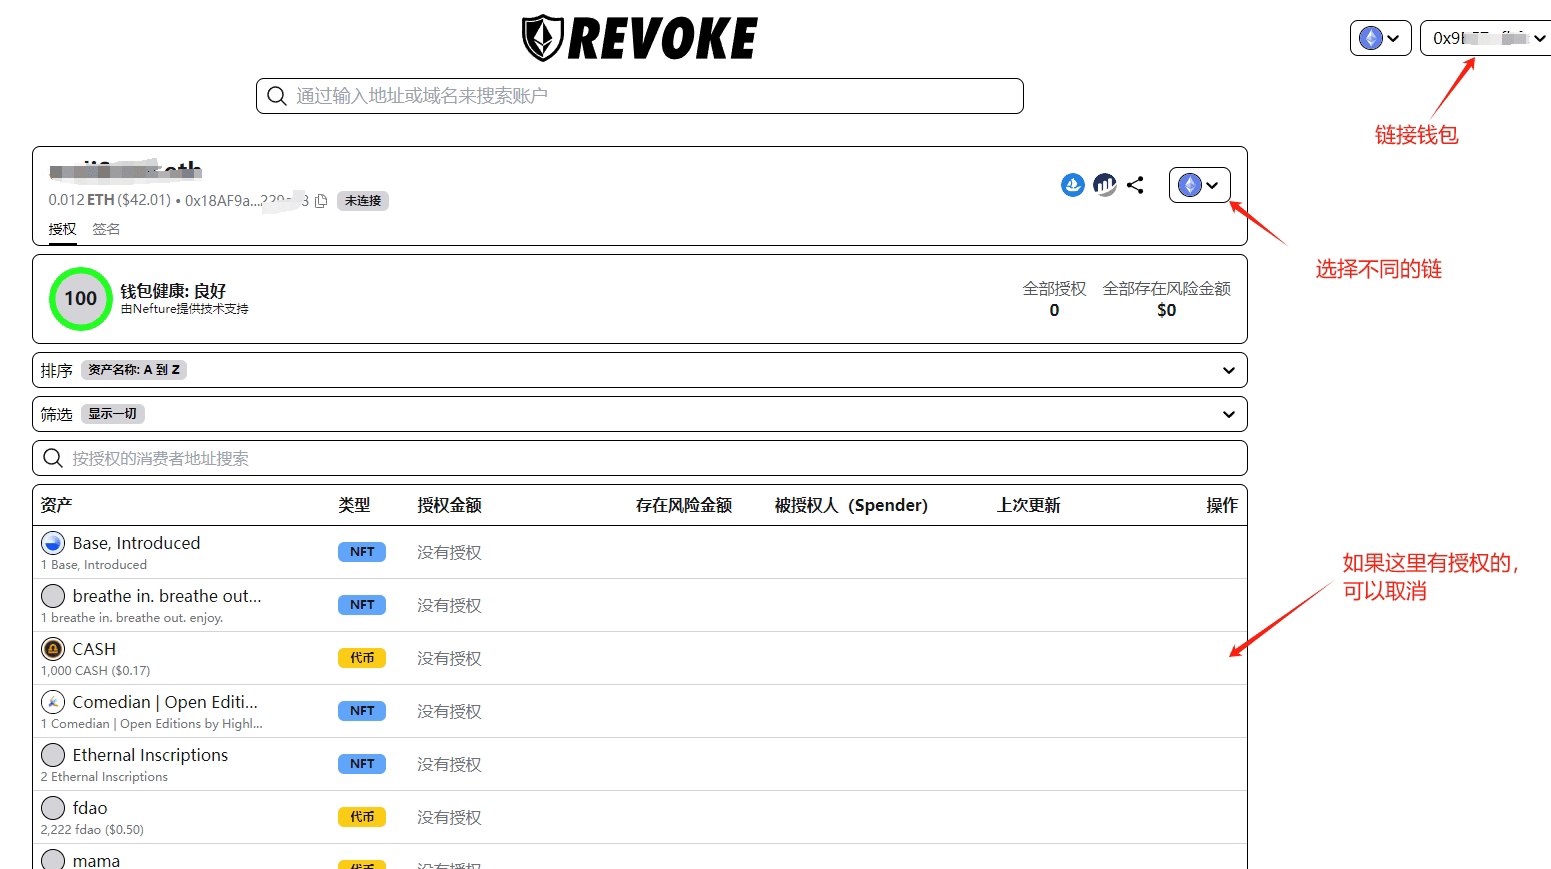This screenshot has width=1551, height=869.
Task: Click the 资产名称: A 到 Z sort tag
Action: [x=134, y=370]
